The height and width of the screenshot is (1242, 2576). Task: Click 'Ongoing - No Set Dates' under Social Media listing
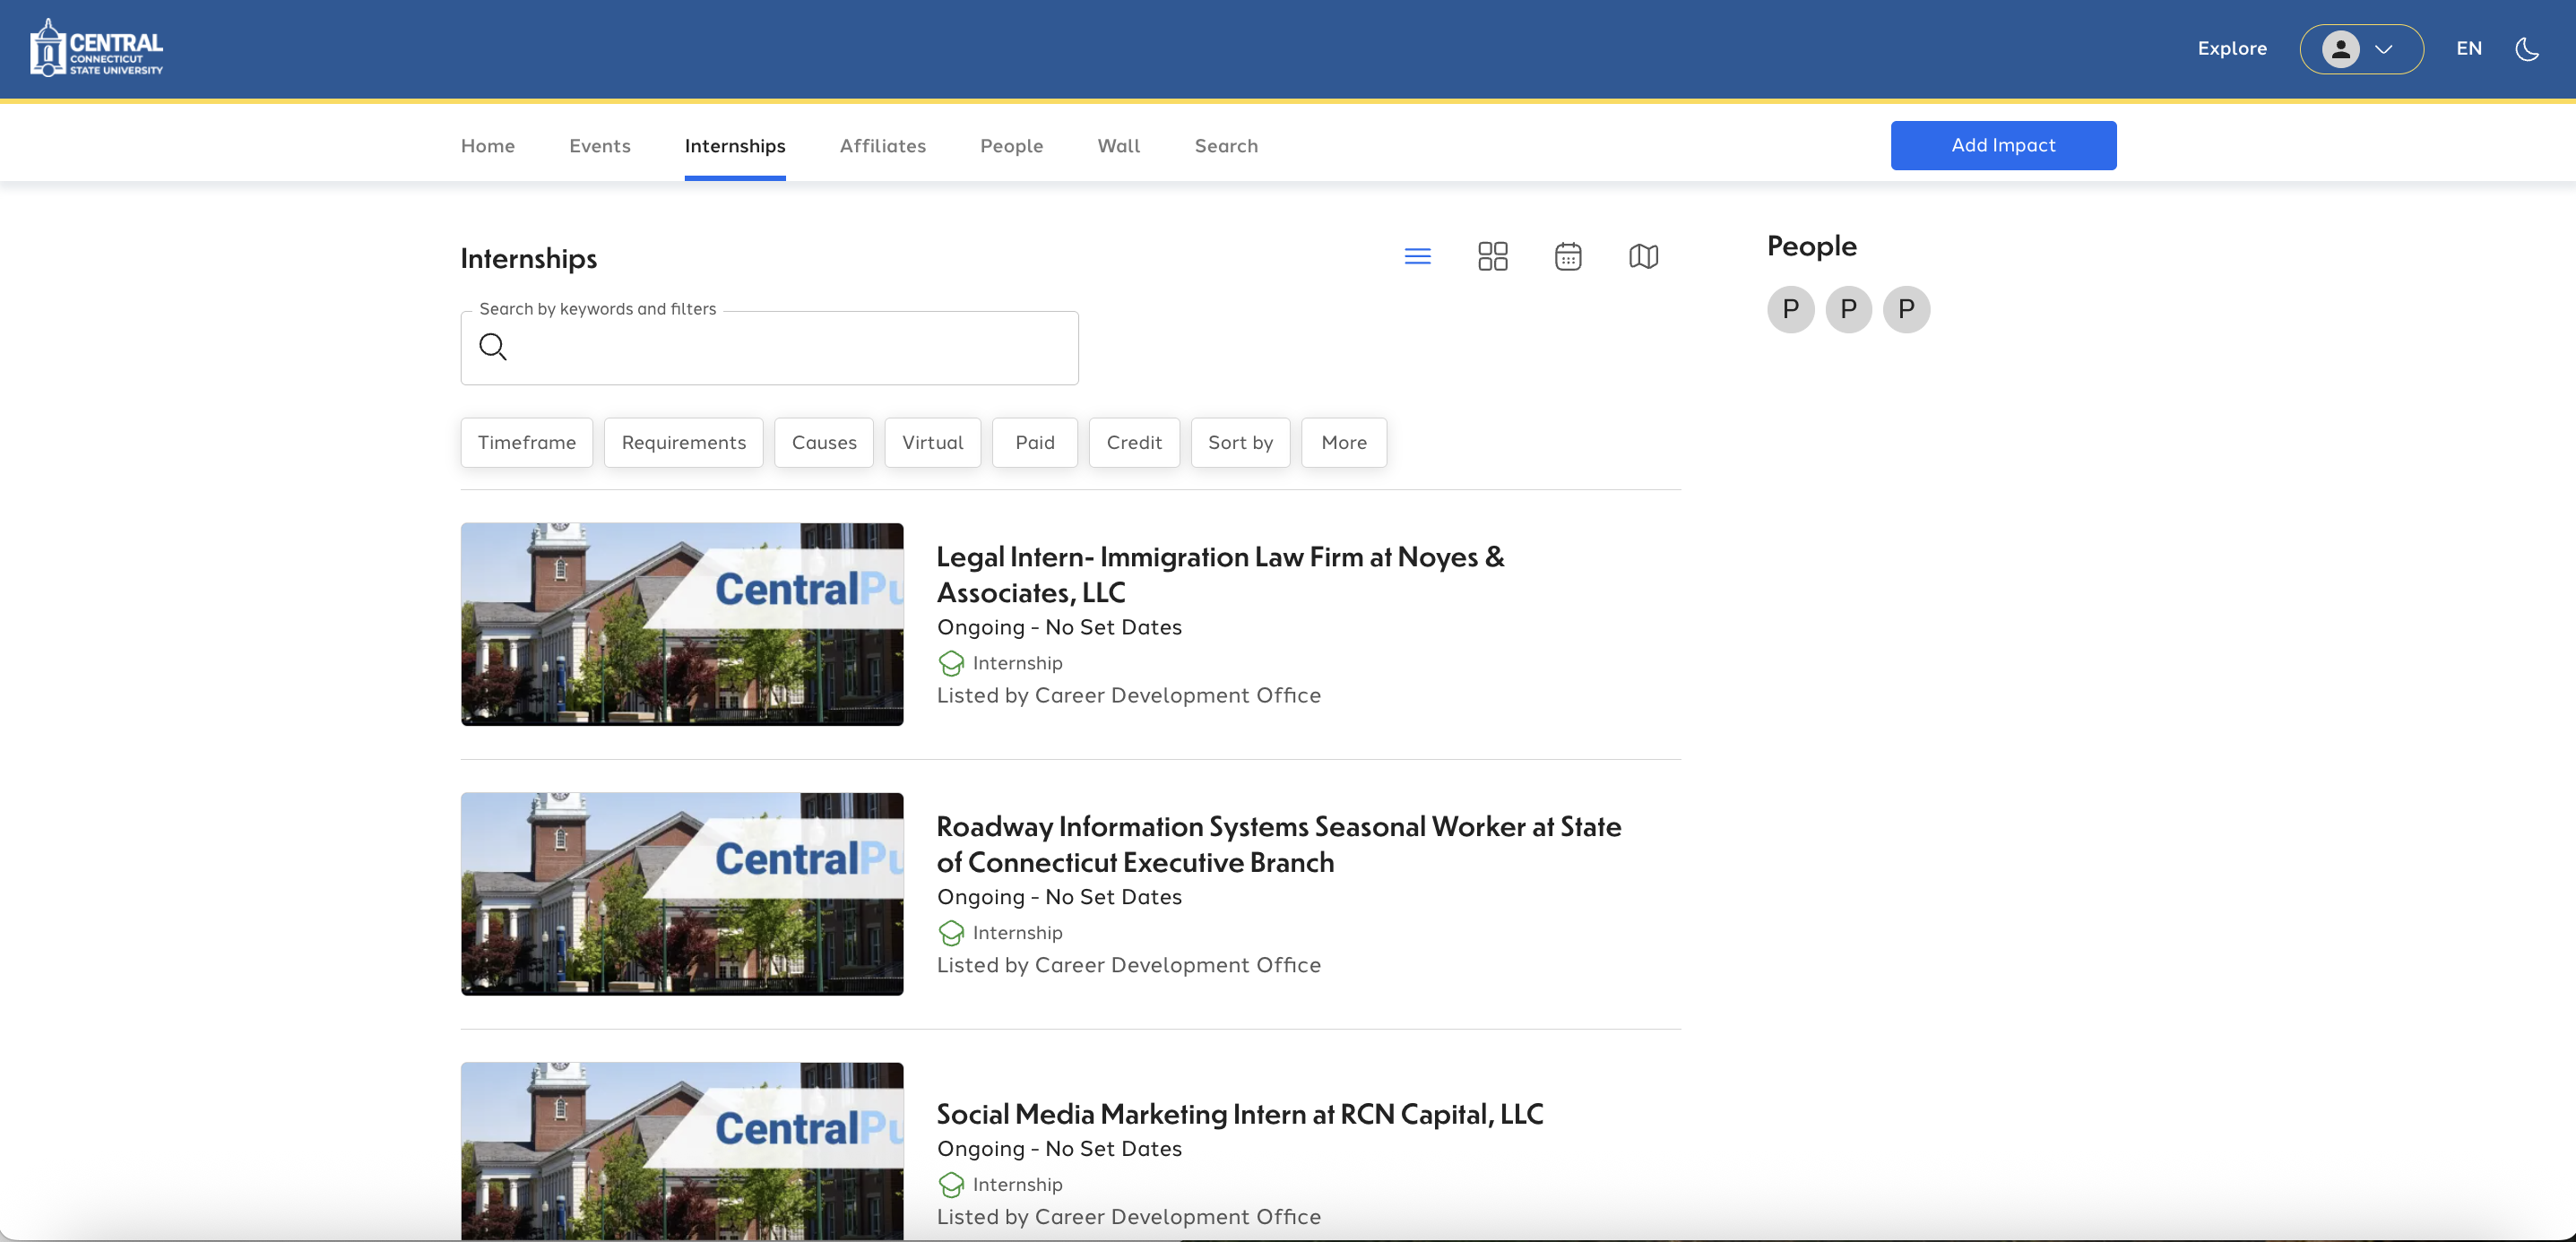click(1059, 1150)
